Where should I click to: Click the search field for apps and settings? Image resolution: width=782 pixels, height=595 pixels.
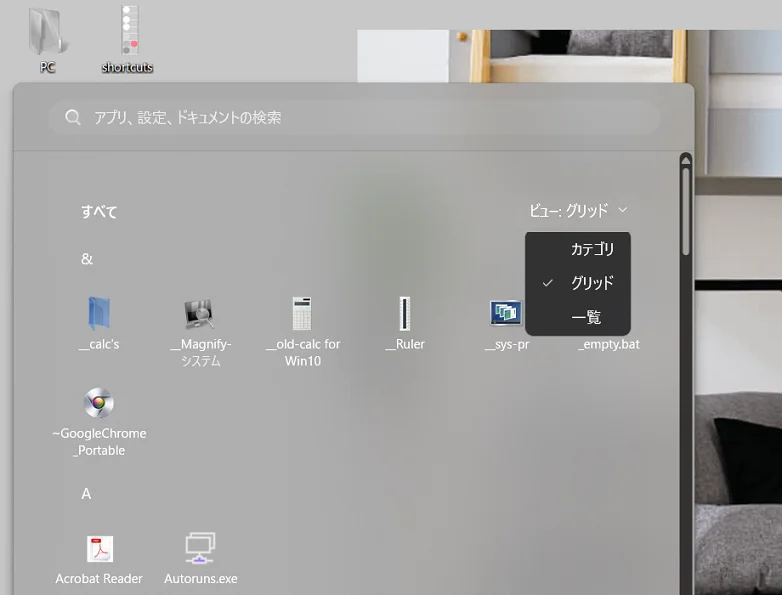click(360, 117)
